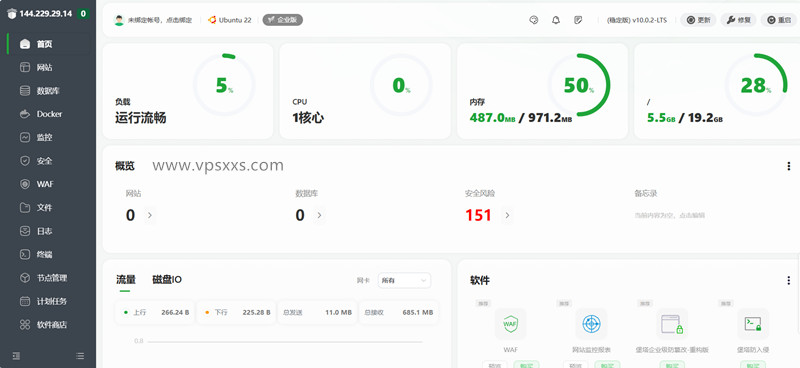
Task: Open the Docker section
Action: click(x=48, y=114)
